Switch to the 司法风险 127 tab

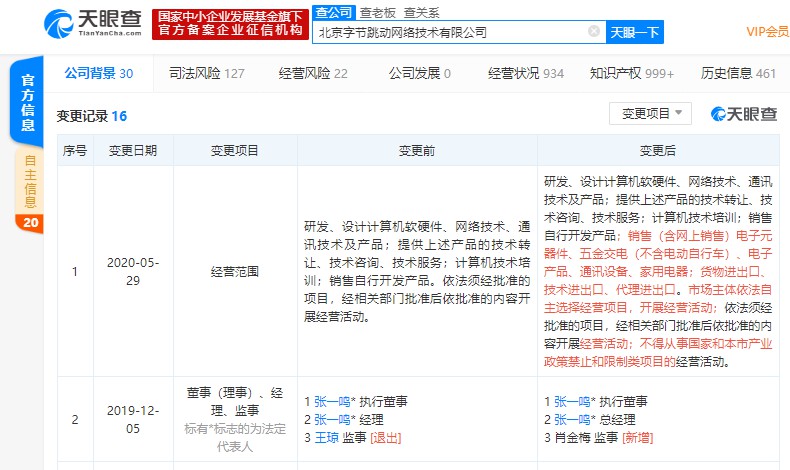click(207, 74)
